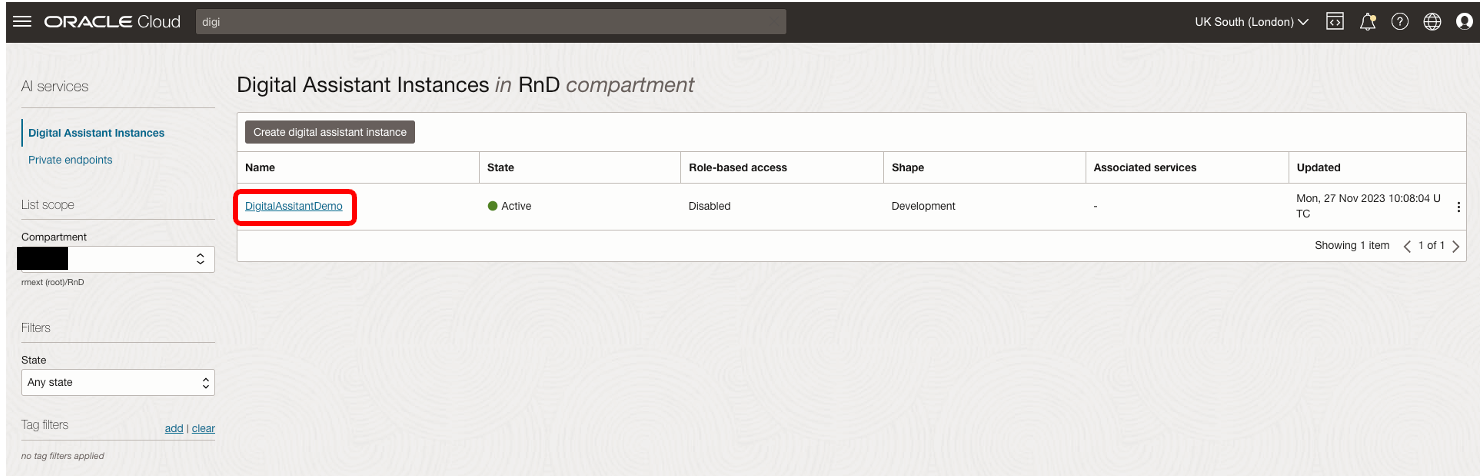Click the State column header
This screenshot has height=476, width=1480.
point(500,168)
